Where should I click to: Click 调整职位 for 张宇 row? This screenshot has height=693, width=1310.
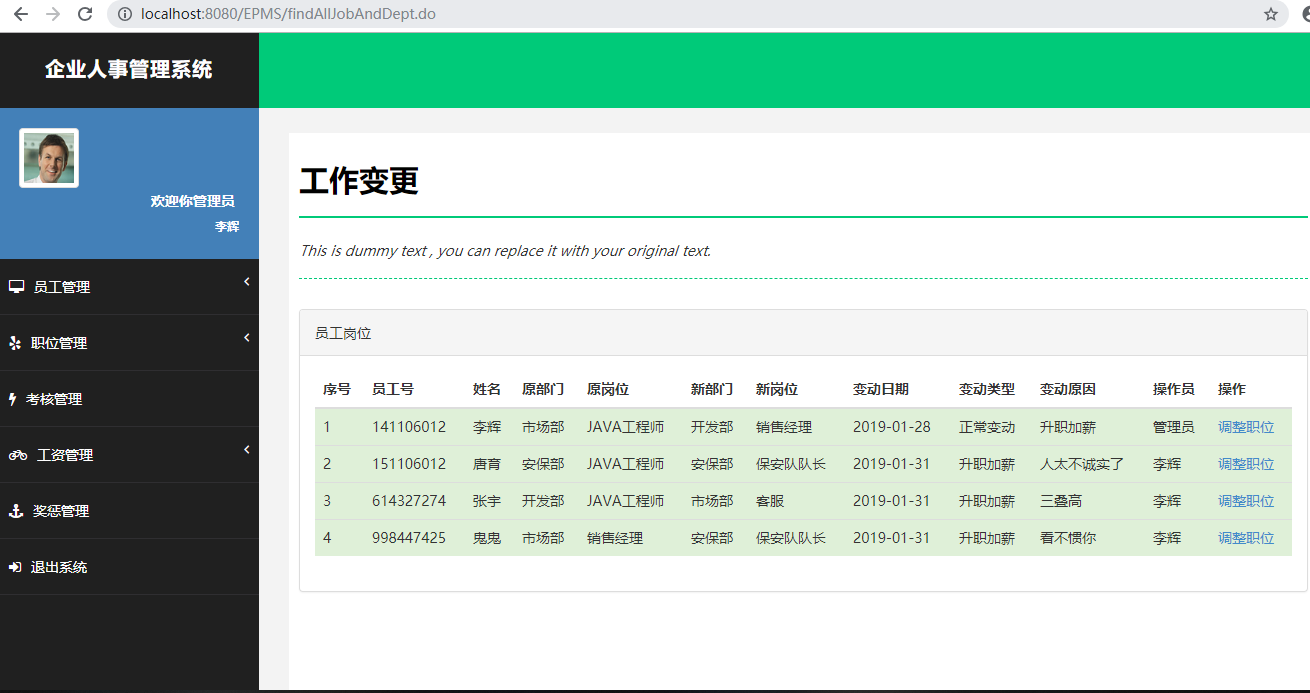[1246, 501]
